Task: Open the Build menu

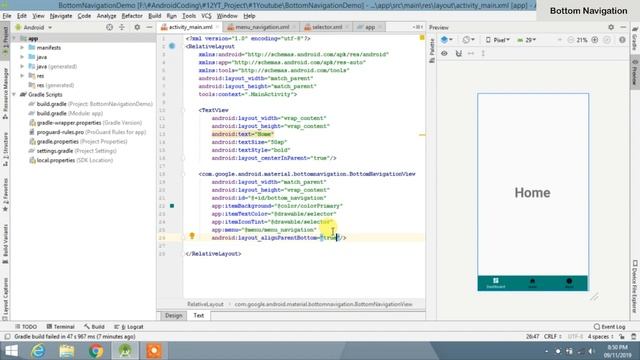Action: [x=154, y=16]
